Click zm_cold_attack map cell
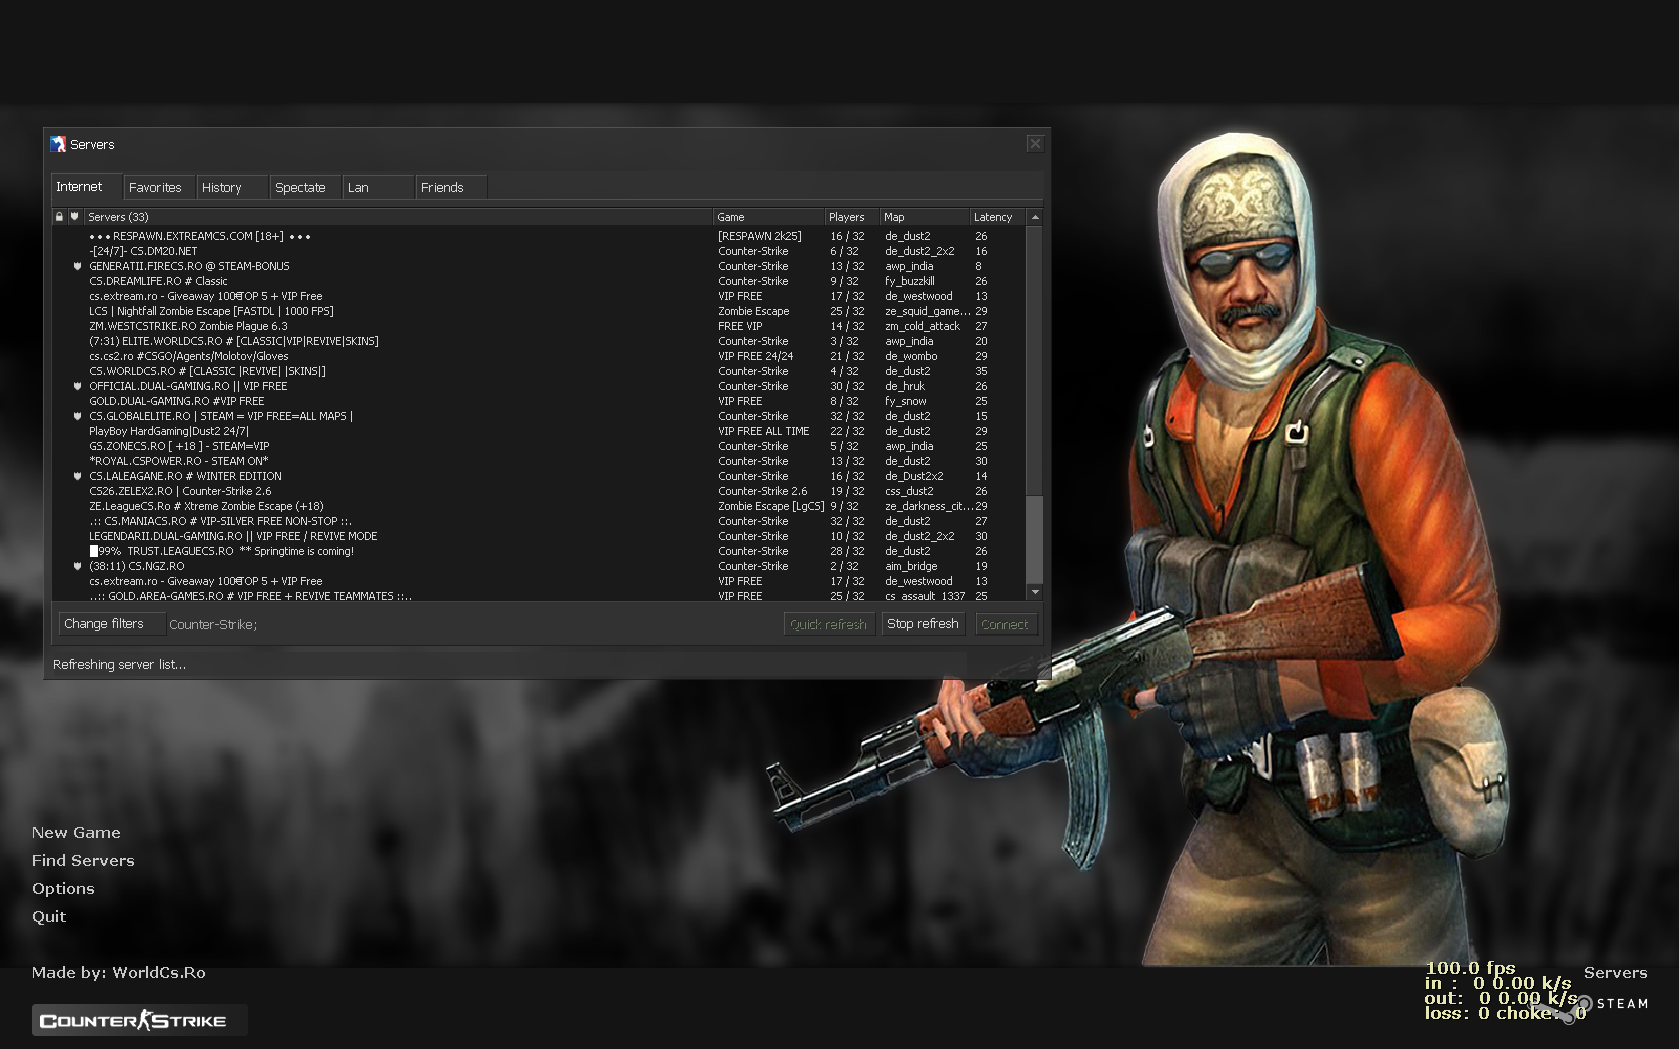Screen dimensions: 1679x1049 (922, 326)
